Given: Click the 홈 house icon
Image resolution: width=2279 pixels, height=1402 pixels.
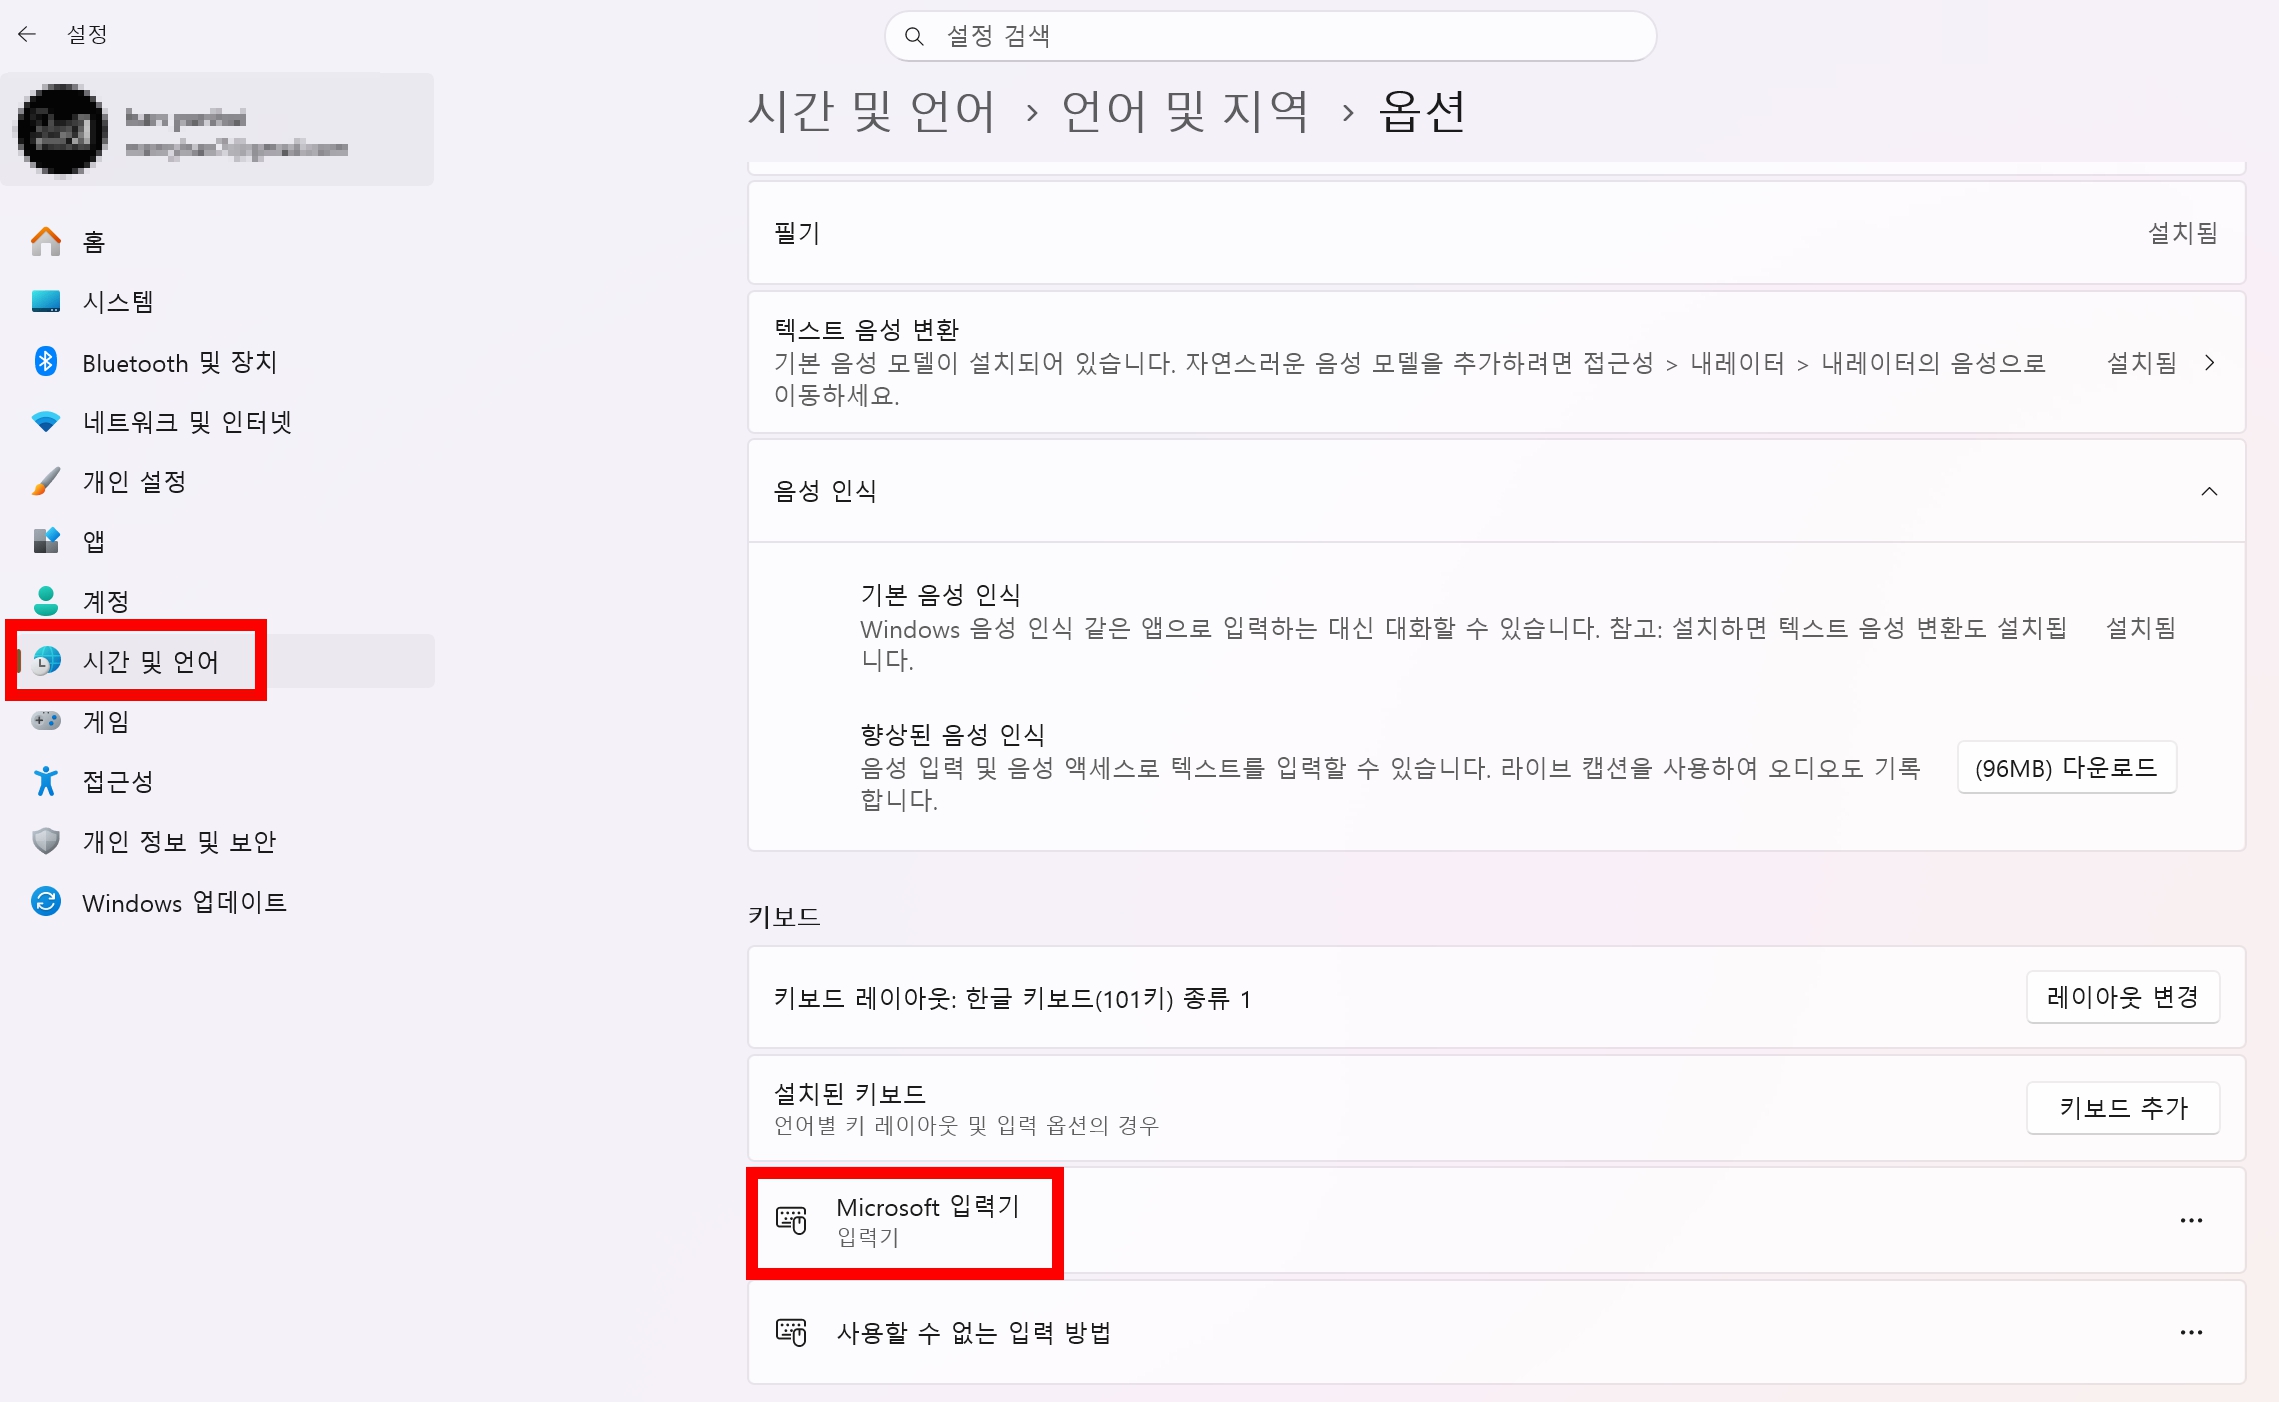Looking at the screenshot, I should click(46, 241).
